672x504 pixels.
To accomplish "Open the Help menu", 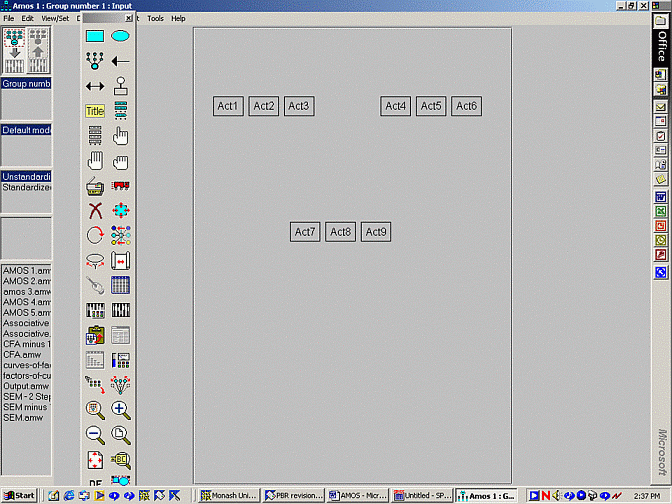I will pos(178,18).
